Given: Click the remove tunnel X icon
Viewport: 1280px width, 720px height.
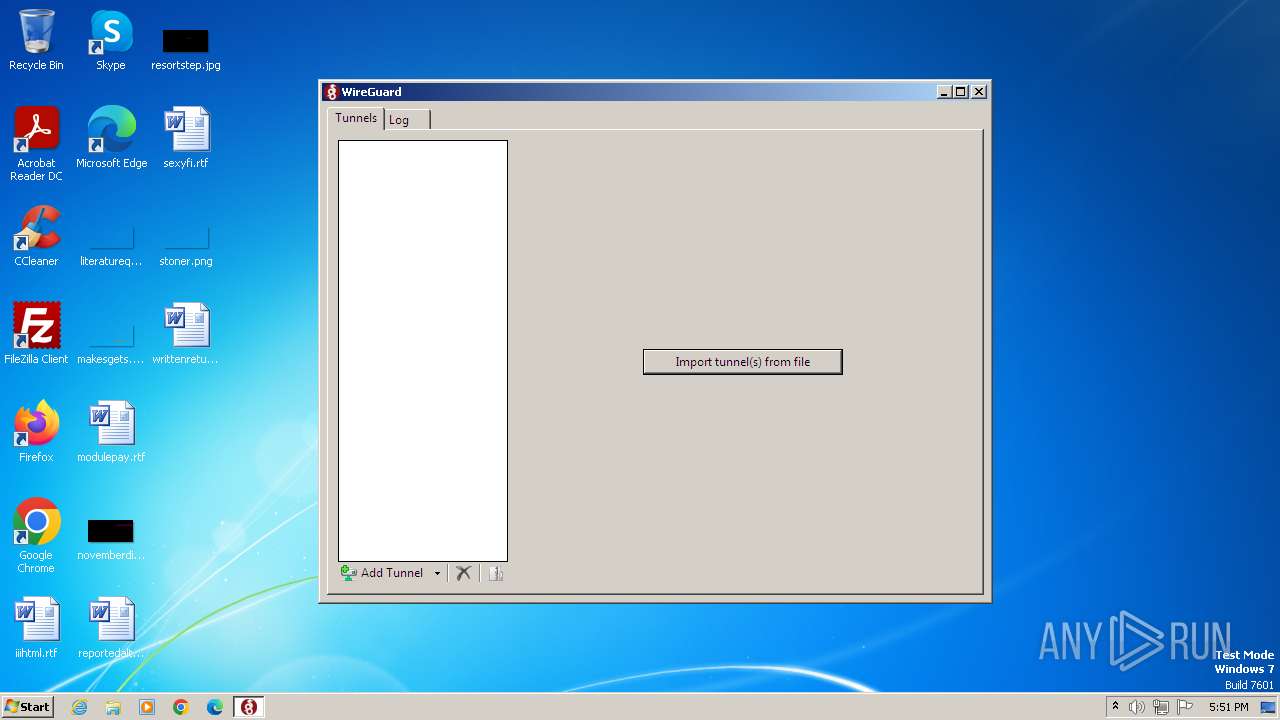Looking at the screenshot, I should tap(463, 573).
